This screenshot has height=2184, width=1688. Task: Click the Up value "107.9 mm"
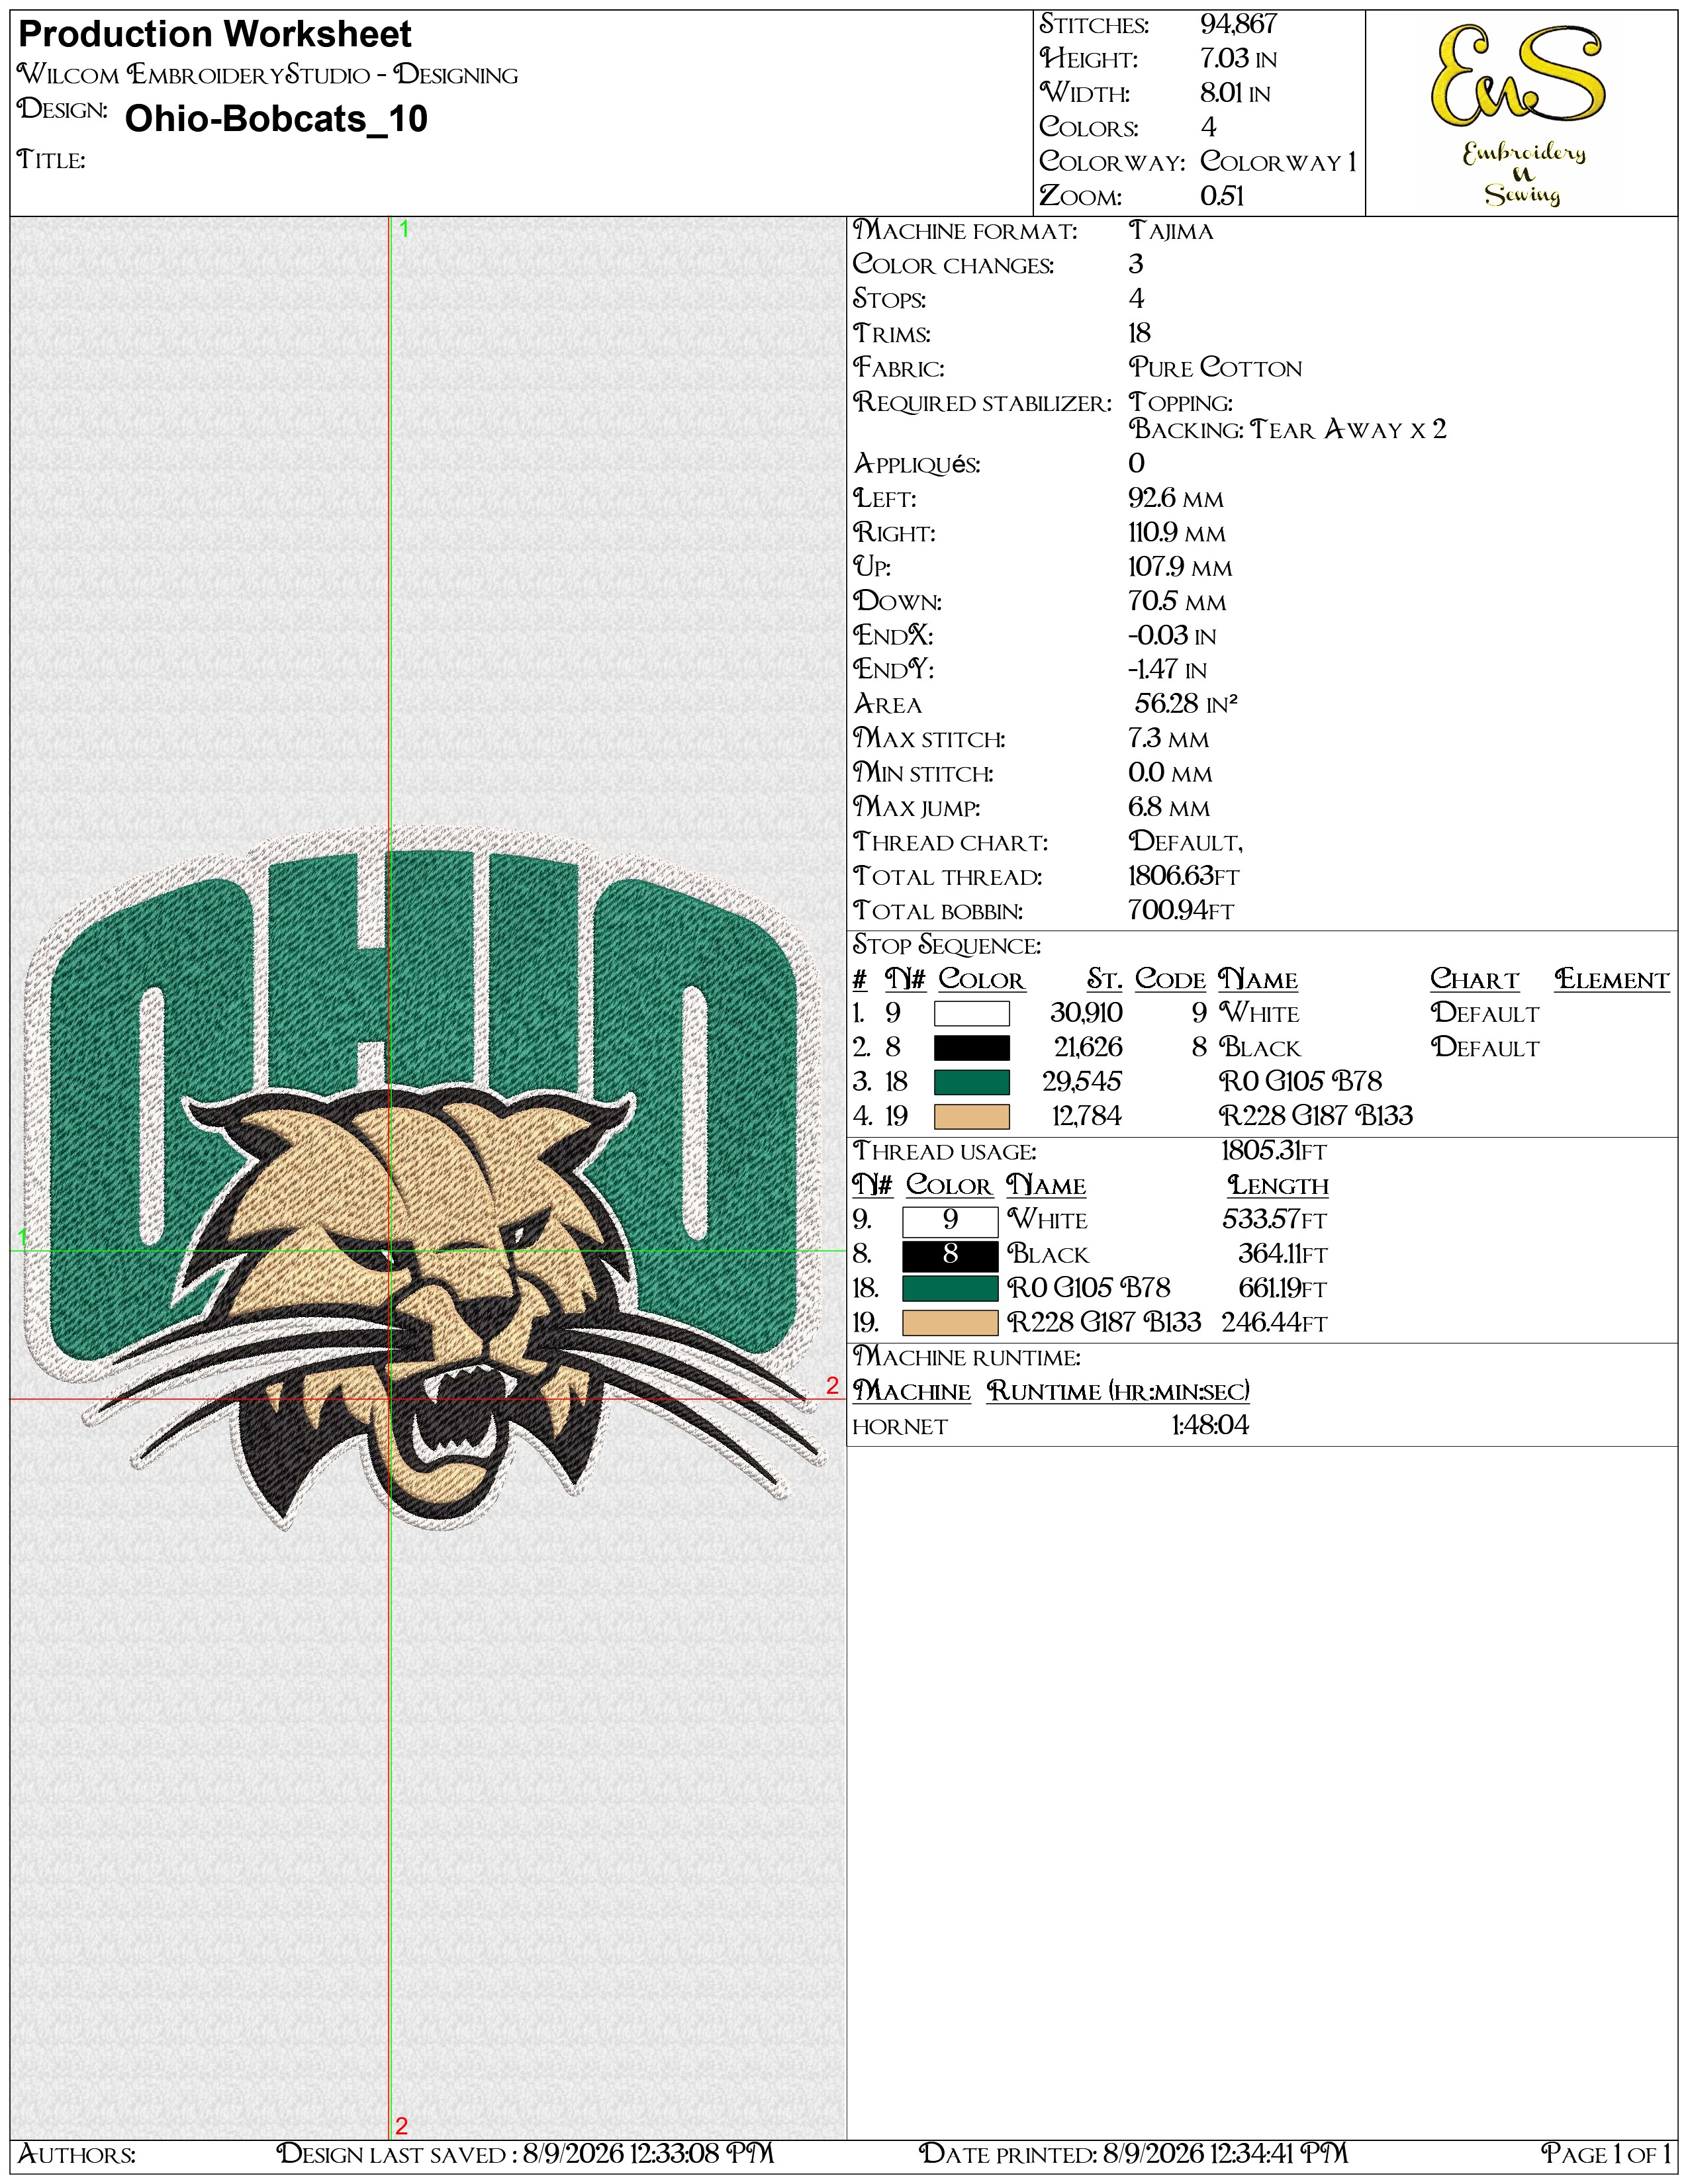(x=1181, y=567)
